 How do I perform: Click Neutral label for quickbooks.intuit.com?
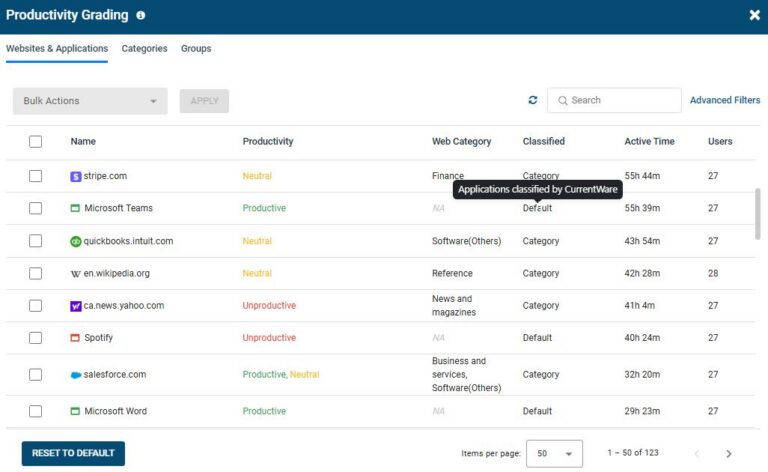257,241
